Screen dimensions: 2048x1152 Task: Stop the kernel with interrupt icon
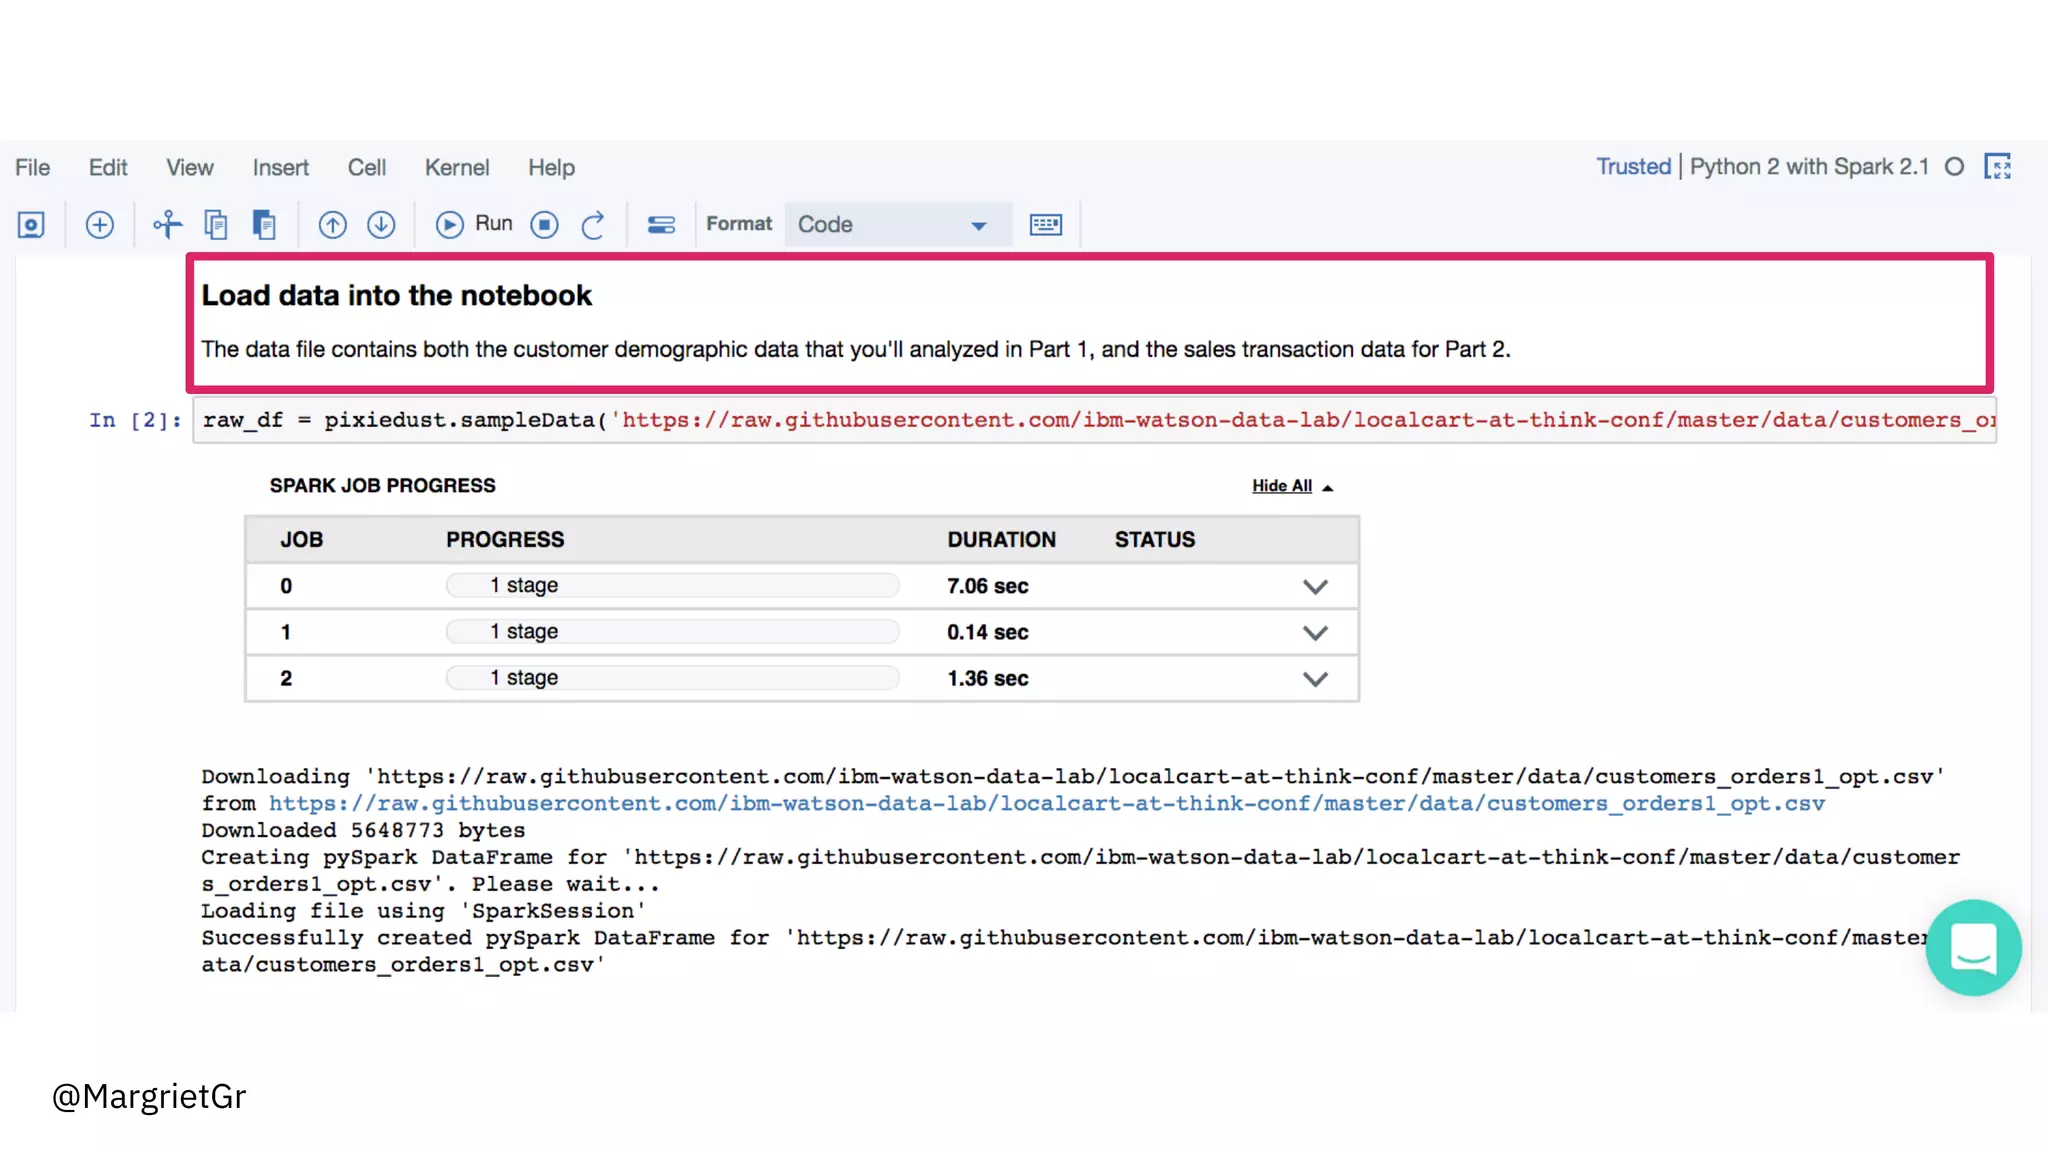[544, 225]
